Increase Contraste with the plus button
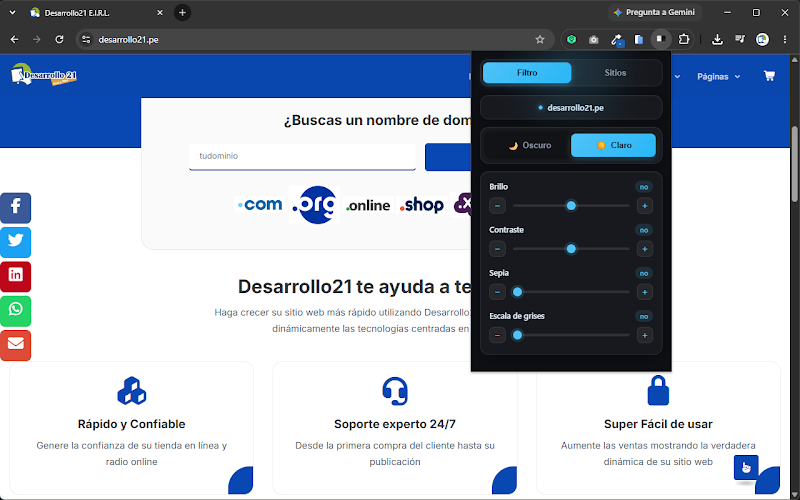The image size is (800, 500). (x=644, y=249)
